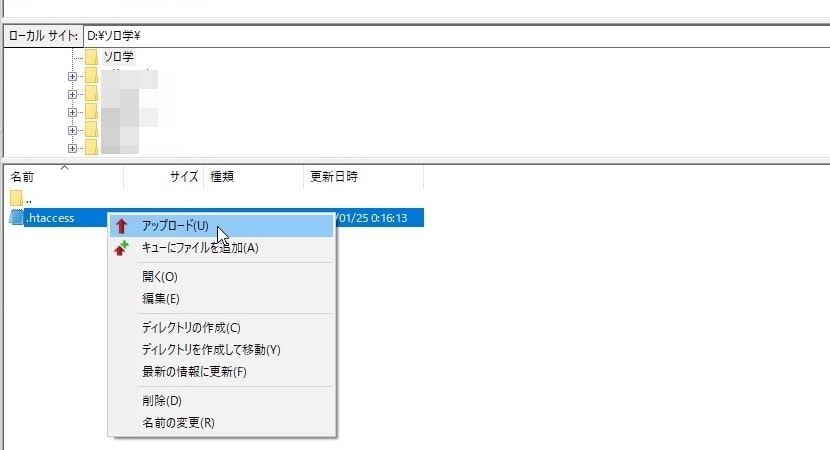This screenshot has height=450, width=830.
Task: Select 編集(E) in the context menu
Action: click(x=160, y=298)
